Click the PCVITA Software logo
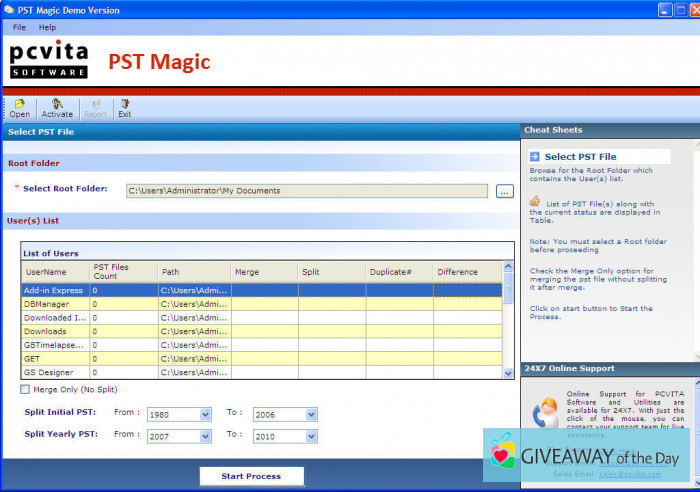The width and height of the screenshot is (700, 492). 49,60
